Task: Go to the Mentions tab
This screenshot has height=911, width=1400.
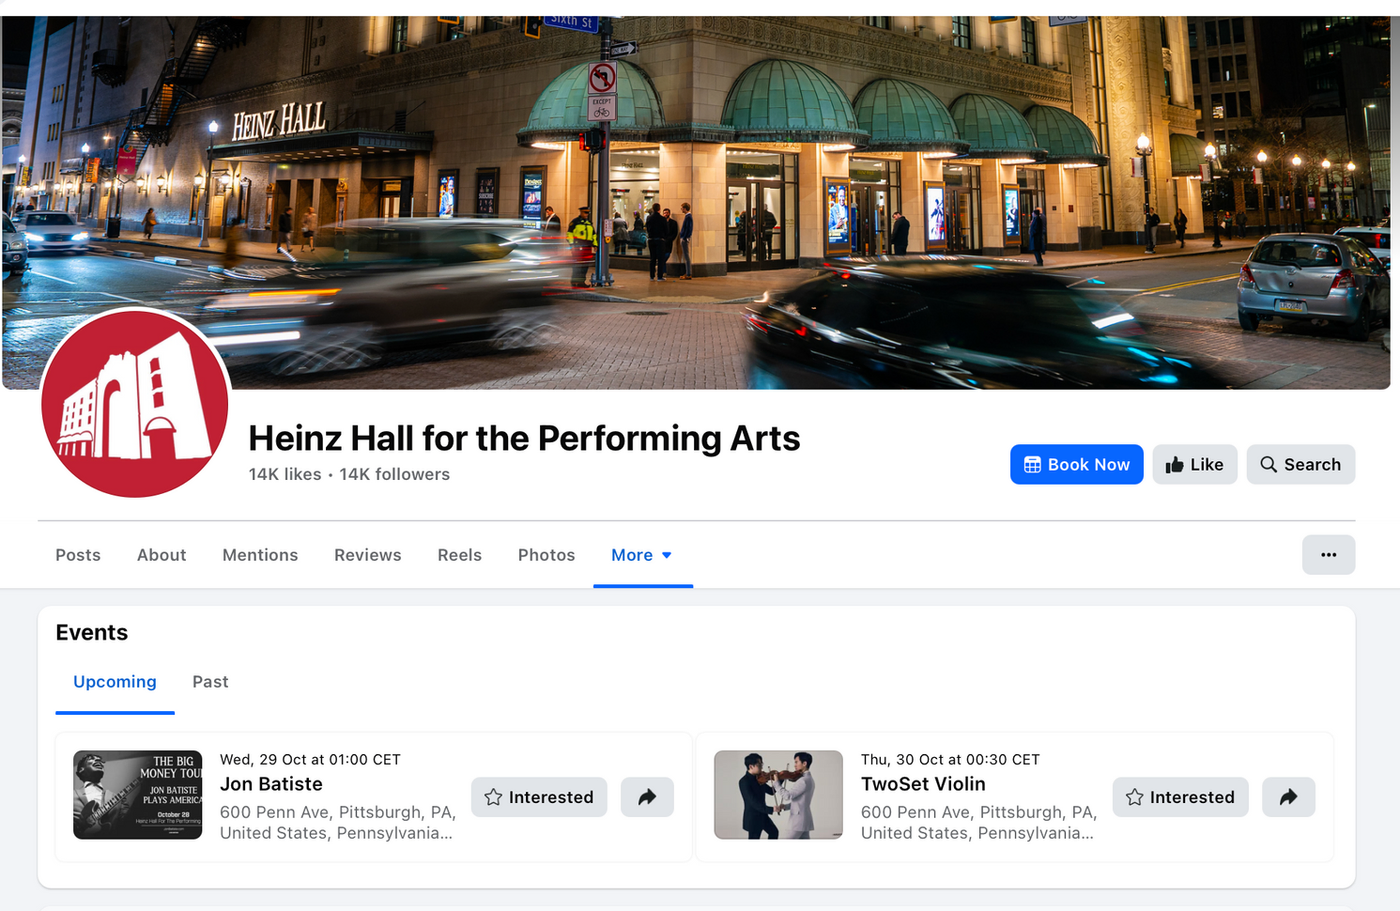Action: [x=260, y=555]
